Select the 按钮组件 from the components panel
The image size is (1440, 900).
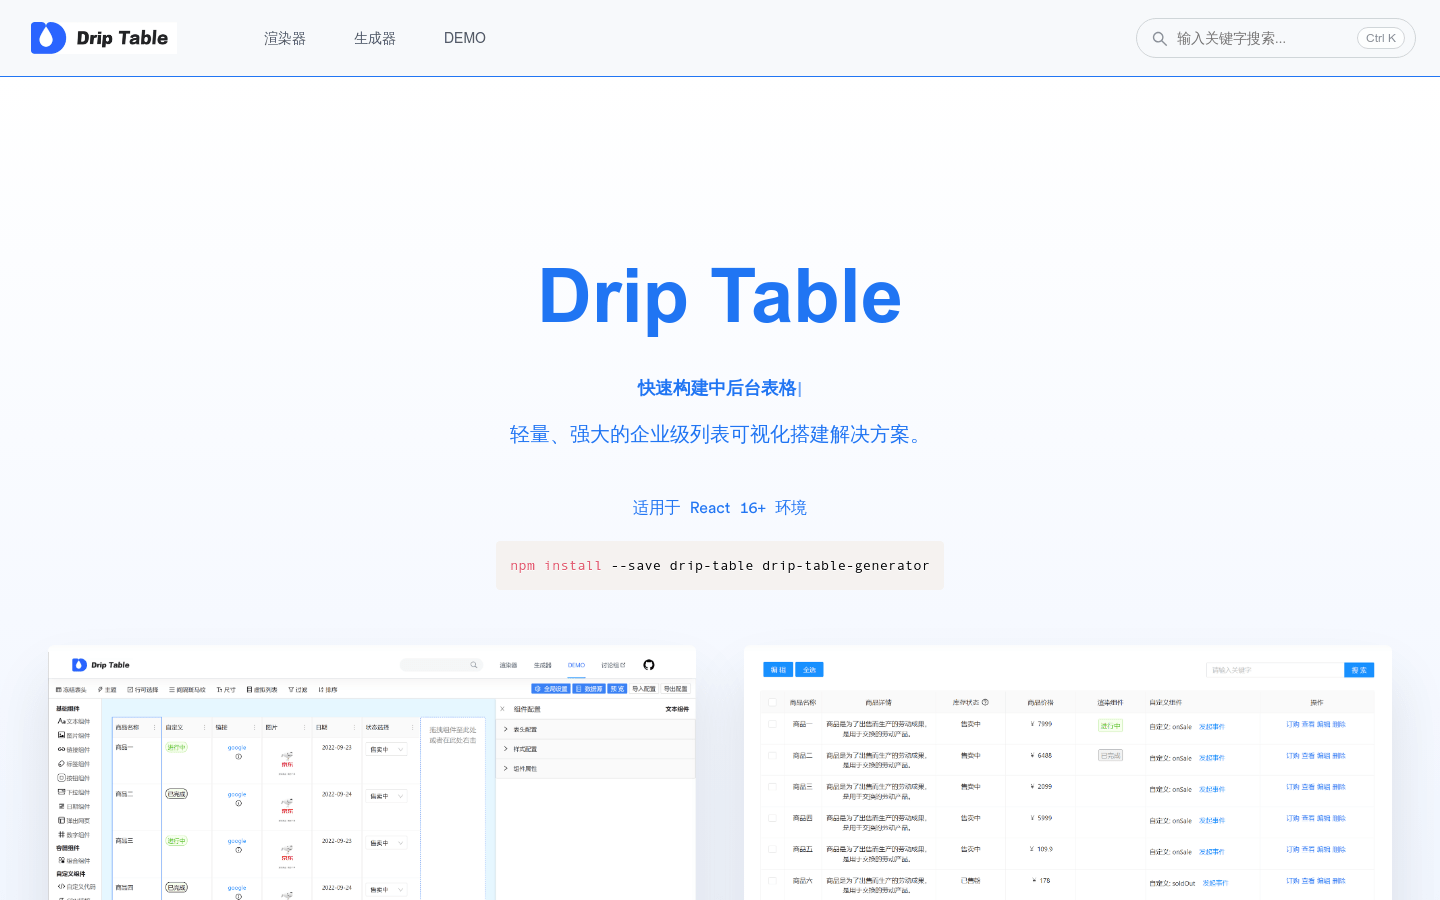tap(75, 777)
